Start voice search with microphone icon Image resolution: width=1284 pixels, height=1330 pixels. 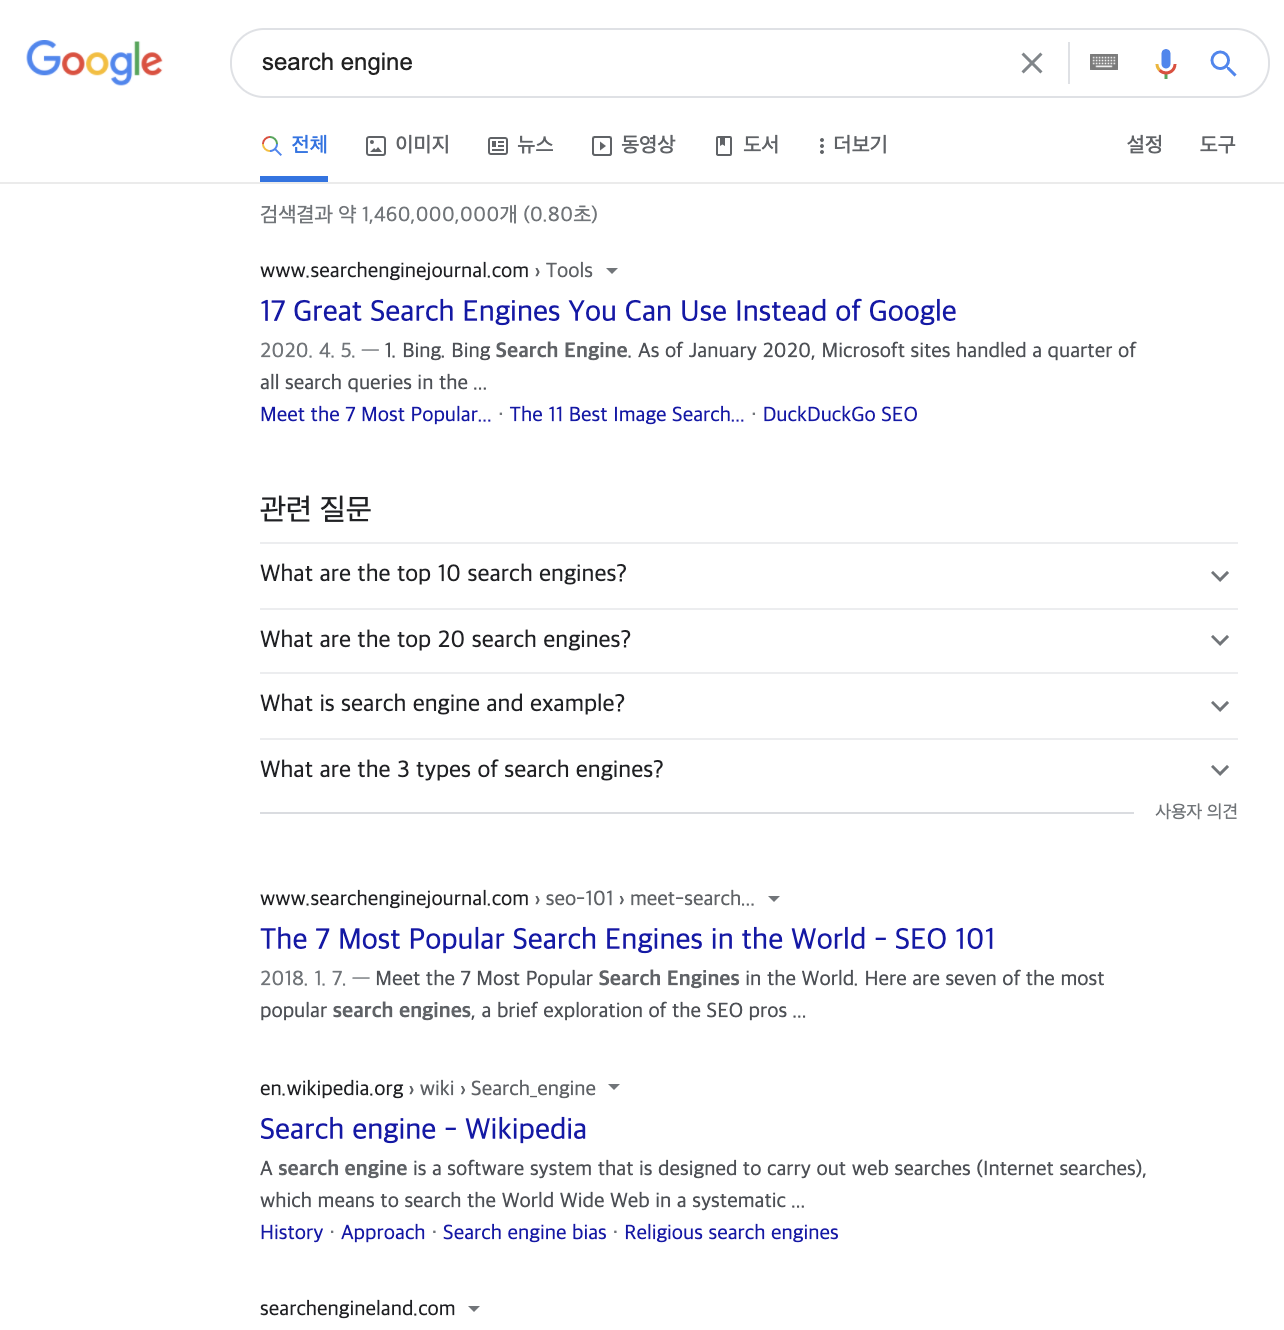1165,63
